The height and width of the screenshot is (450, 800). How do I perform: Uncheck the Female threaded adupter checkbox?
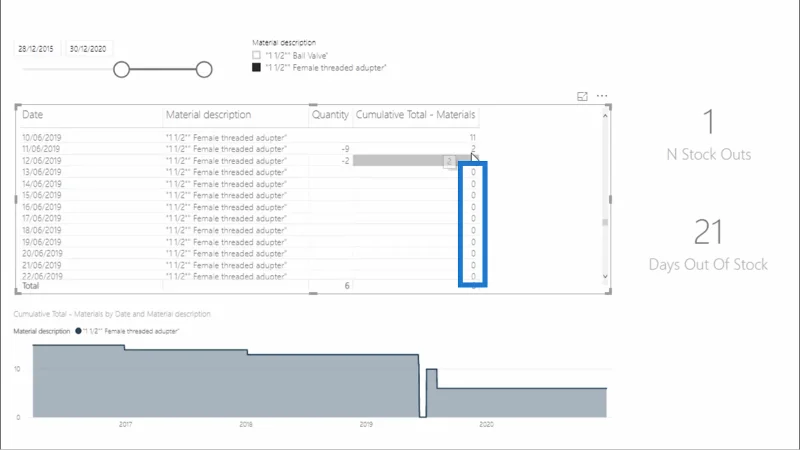pos(256,67)
